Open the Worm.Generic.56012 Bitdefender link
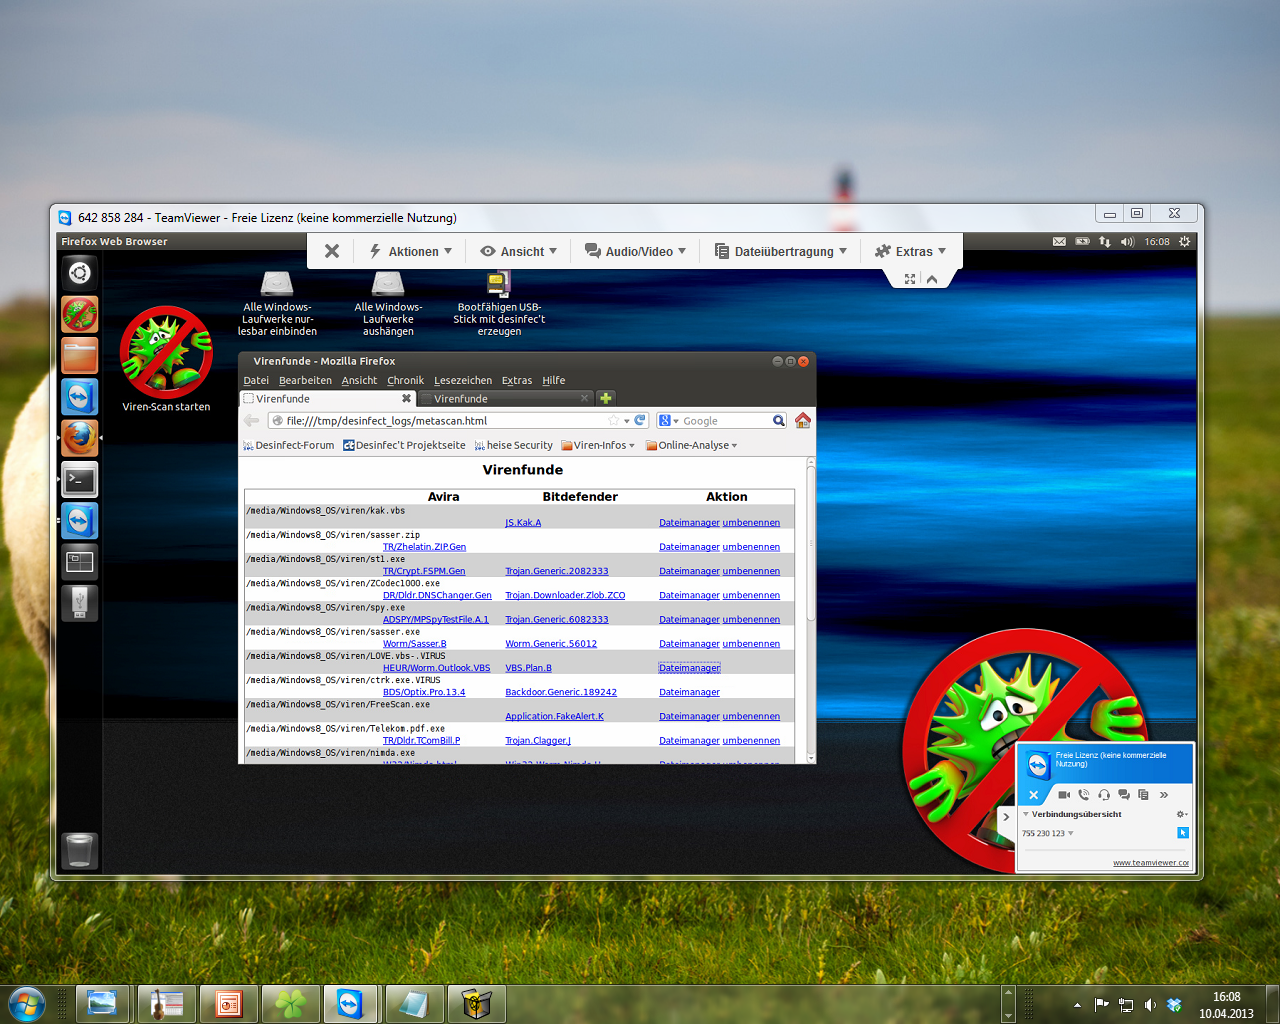The height and width of the screenshot is (1024, 1280). pyautogui.click(x=551, y=644)
